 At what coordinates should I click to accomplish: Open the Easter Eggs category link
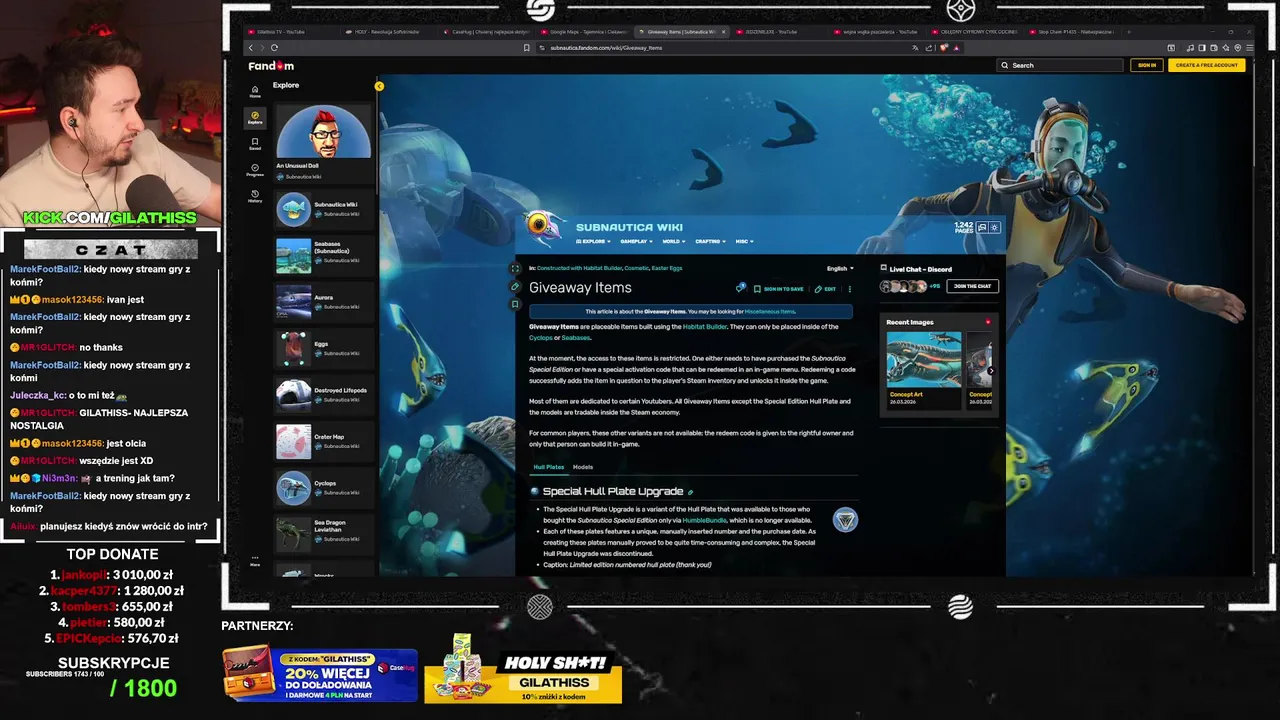click(665, 268)
